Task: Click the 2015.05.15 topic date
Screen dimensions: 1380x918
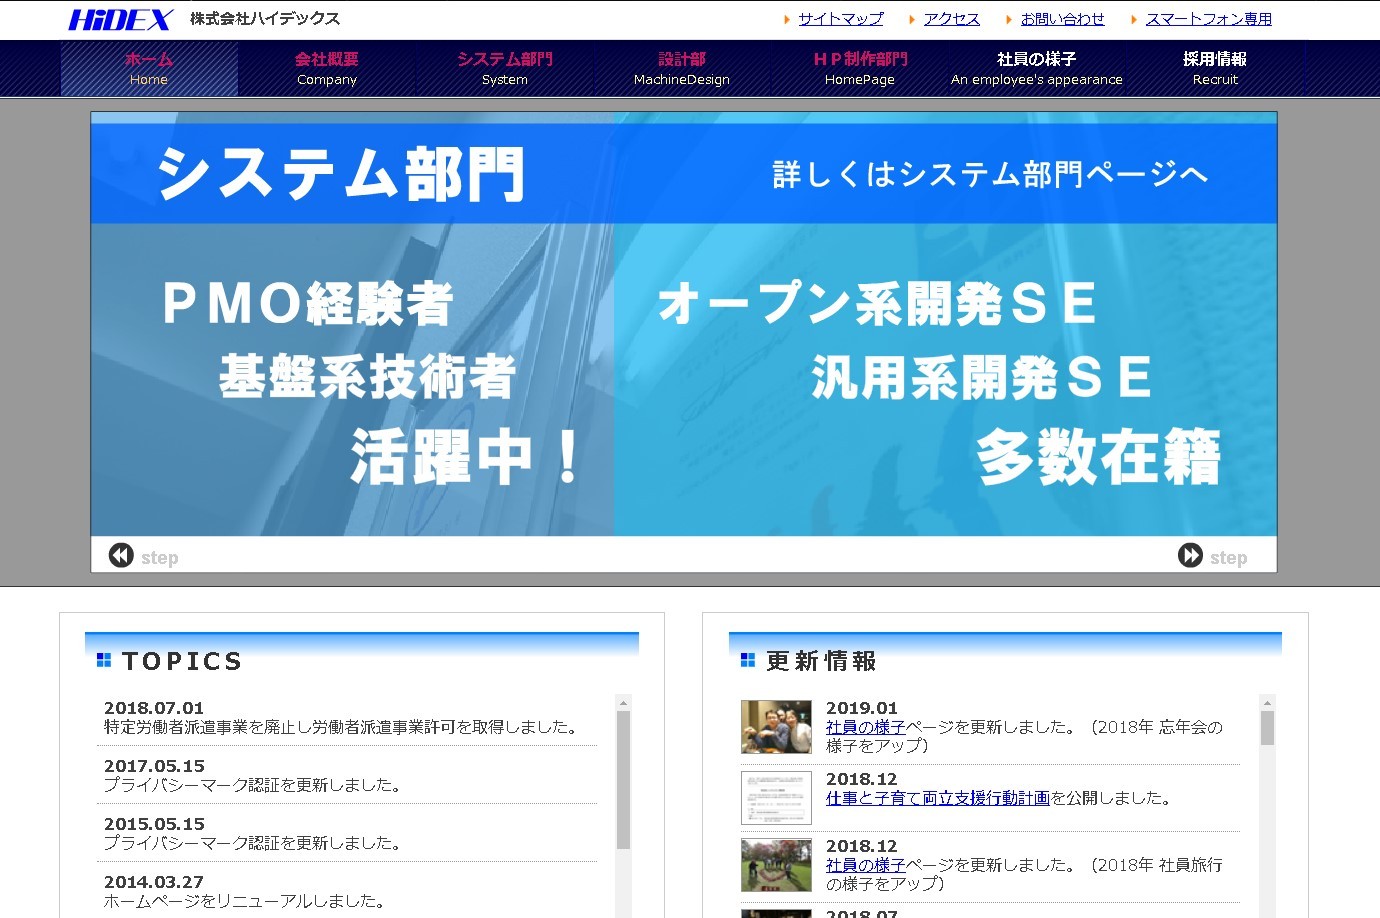Action: coord(154,824)
